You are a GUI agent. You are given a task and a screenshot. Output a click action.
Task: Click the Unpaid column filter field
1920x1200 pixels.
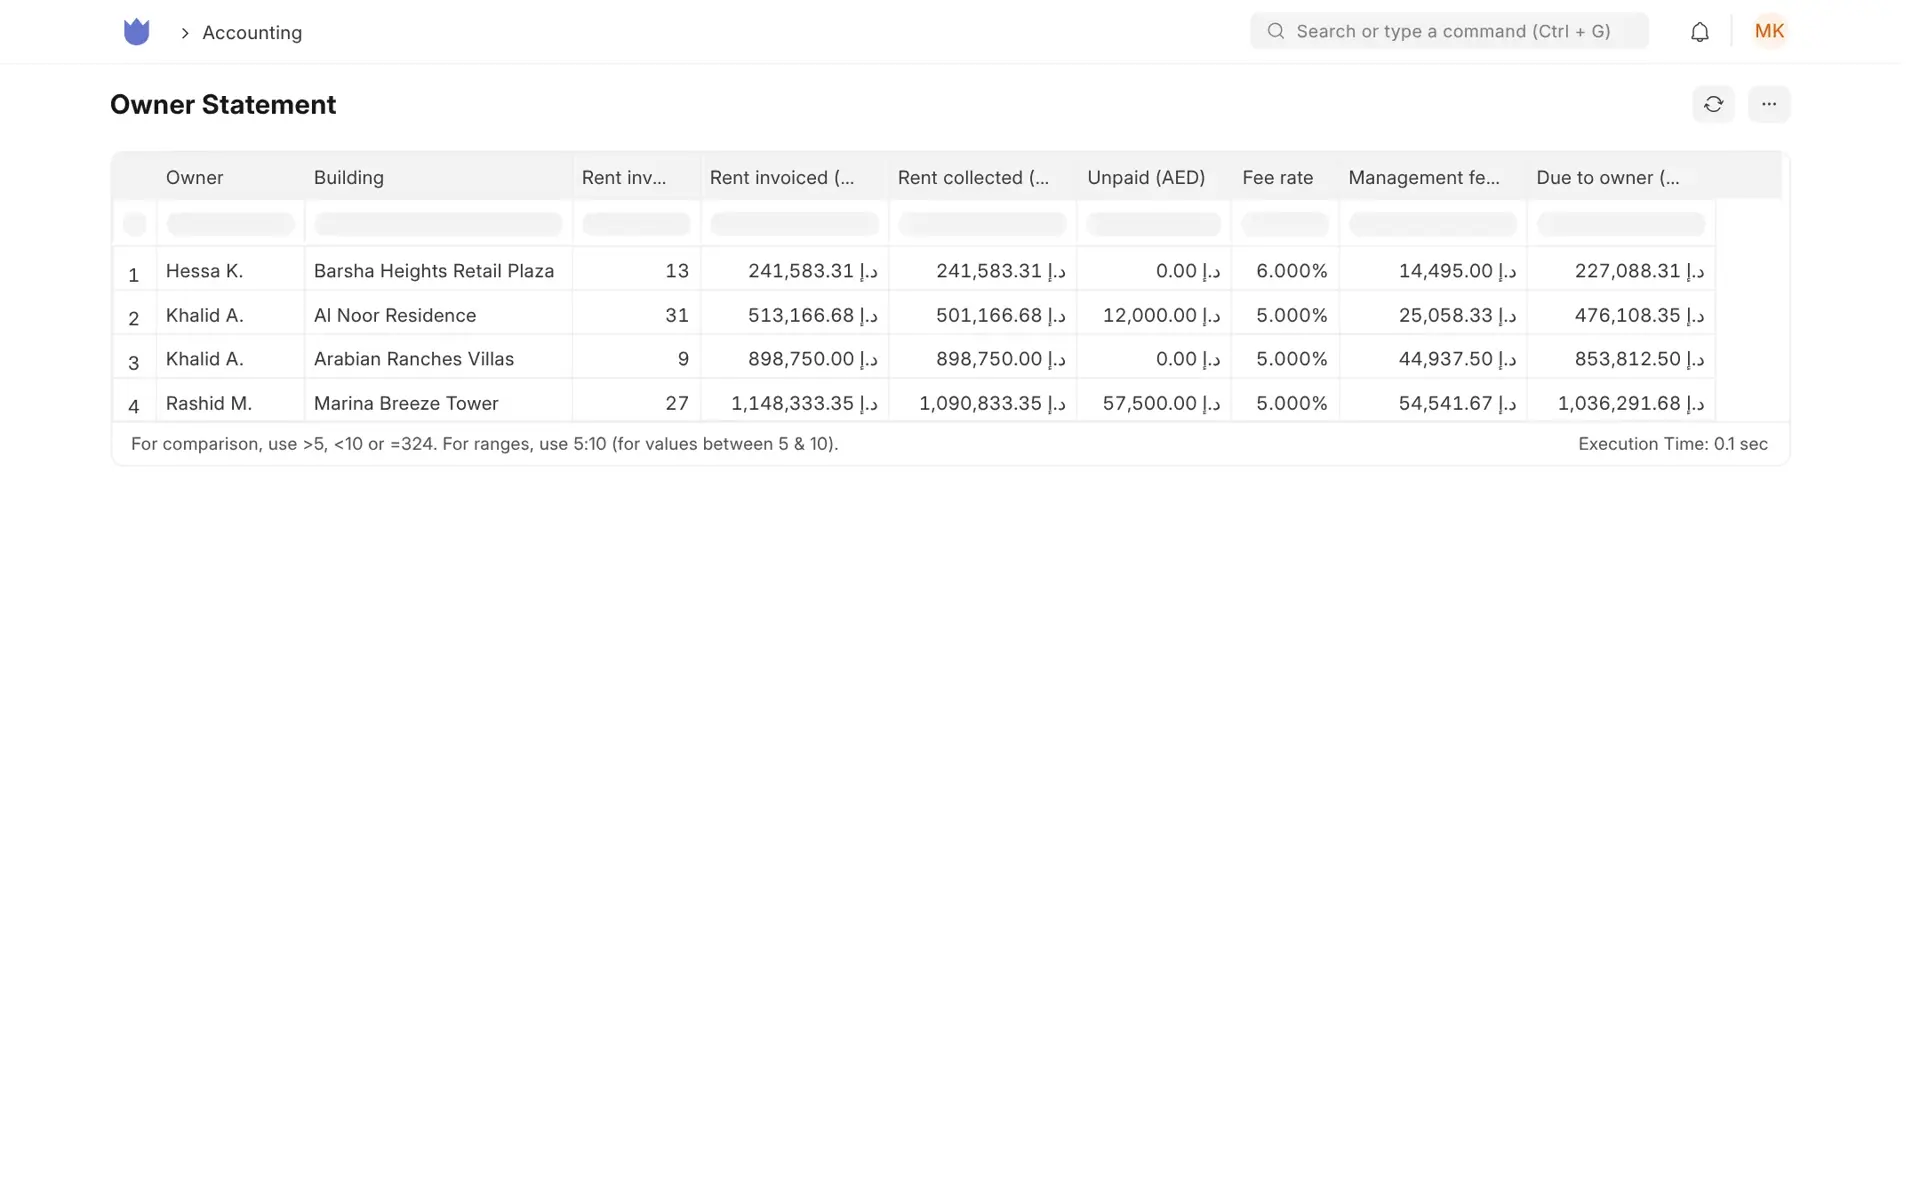(1154, 224)
